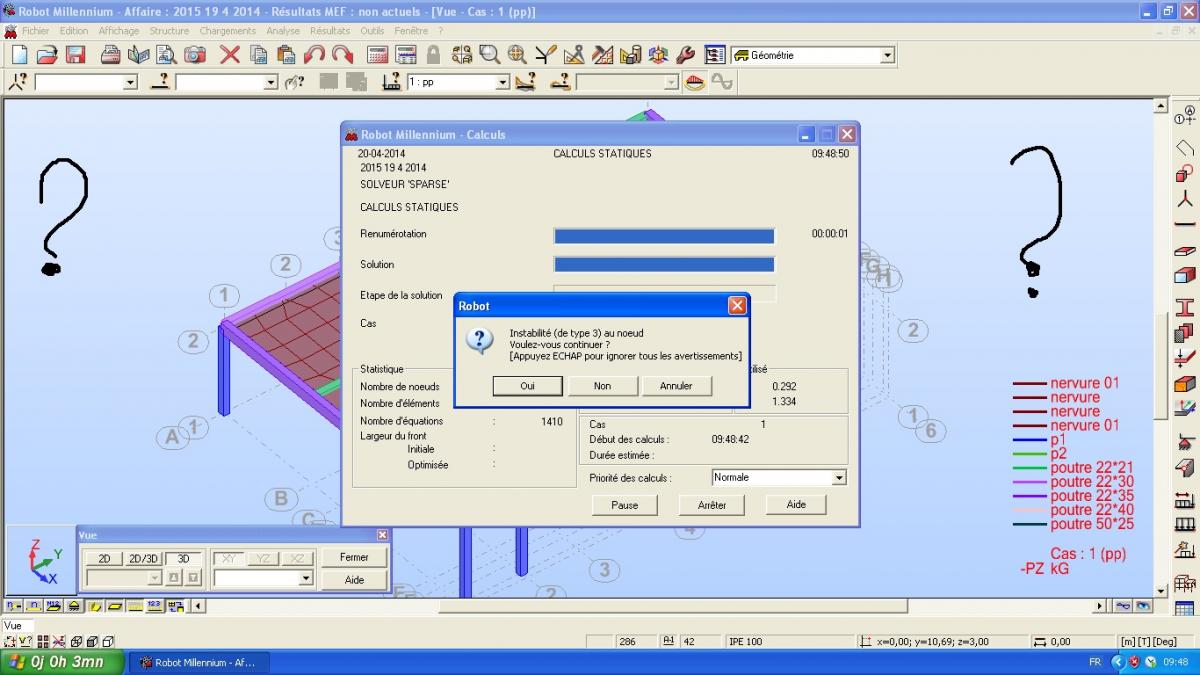
Task: Open the Résultats menu
Action: point(330,31)
